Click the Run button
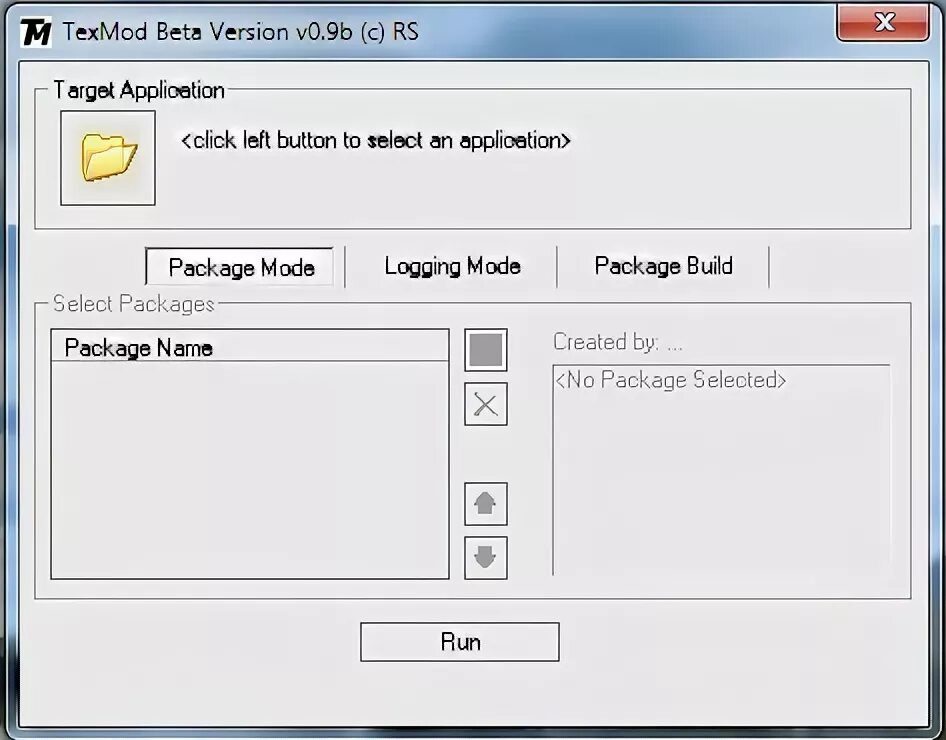 click(x=460, y=642)
